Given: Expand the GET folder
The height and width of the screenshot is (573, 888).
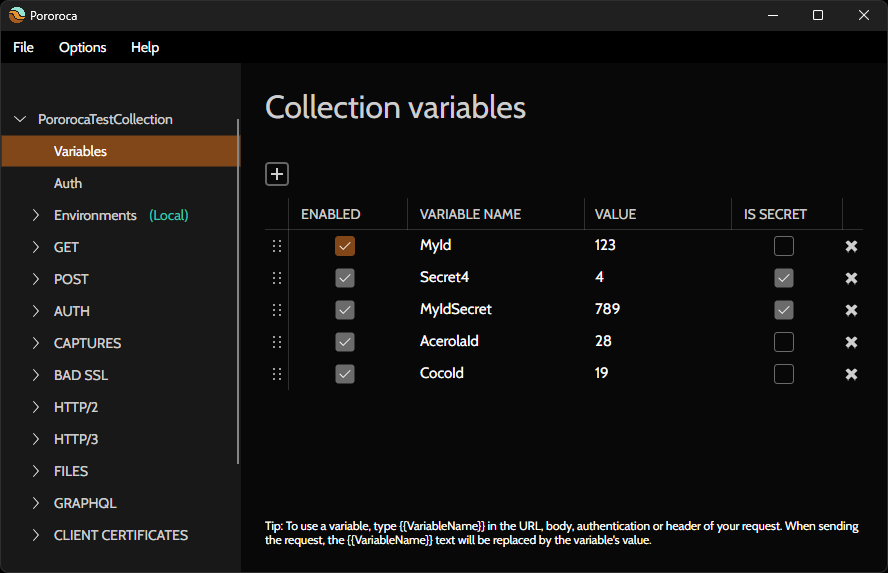Looking at the screenshot, I should pyautogui.click(x=36, y=247).
